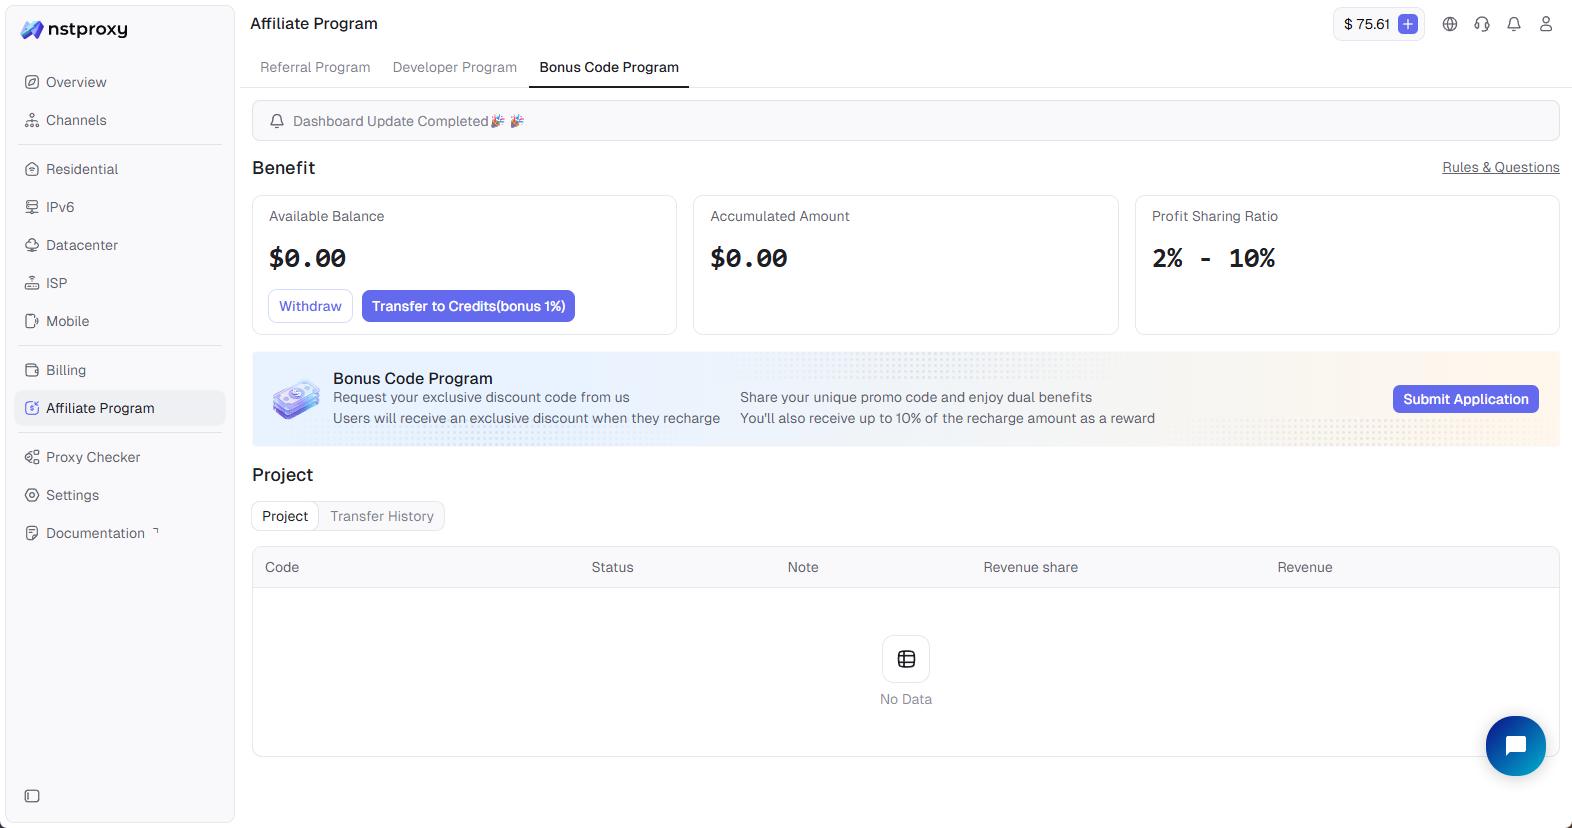Select the Project segment toggle
Image resolution: width=1572 pixels, height=828 pixels.
(x=285, y=516)
